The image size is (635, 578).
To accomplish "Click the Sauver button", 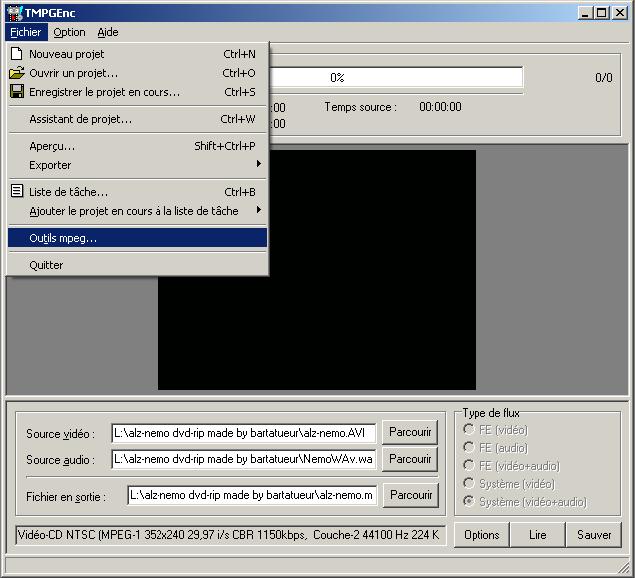I will [x=593, y=535].
